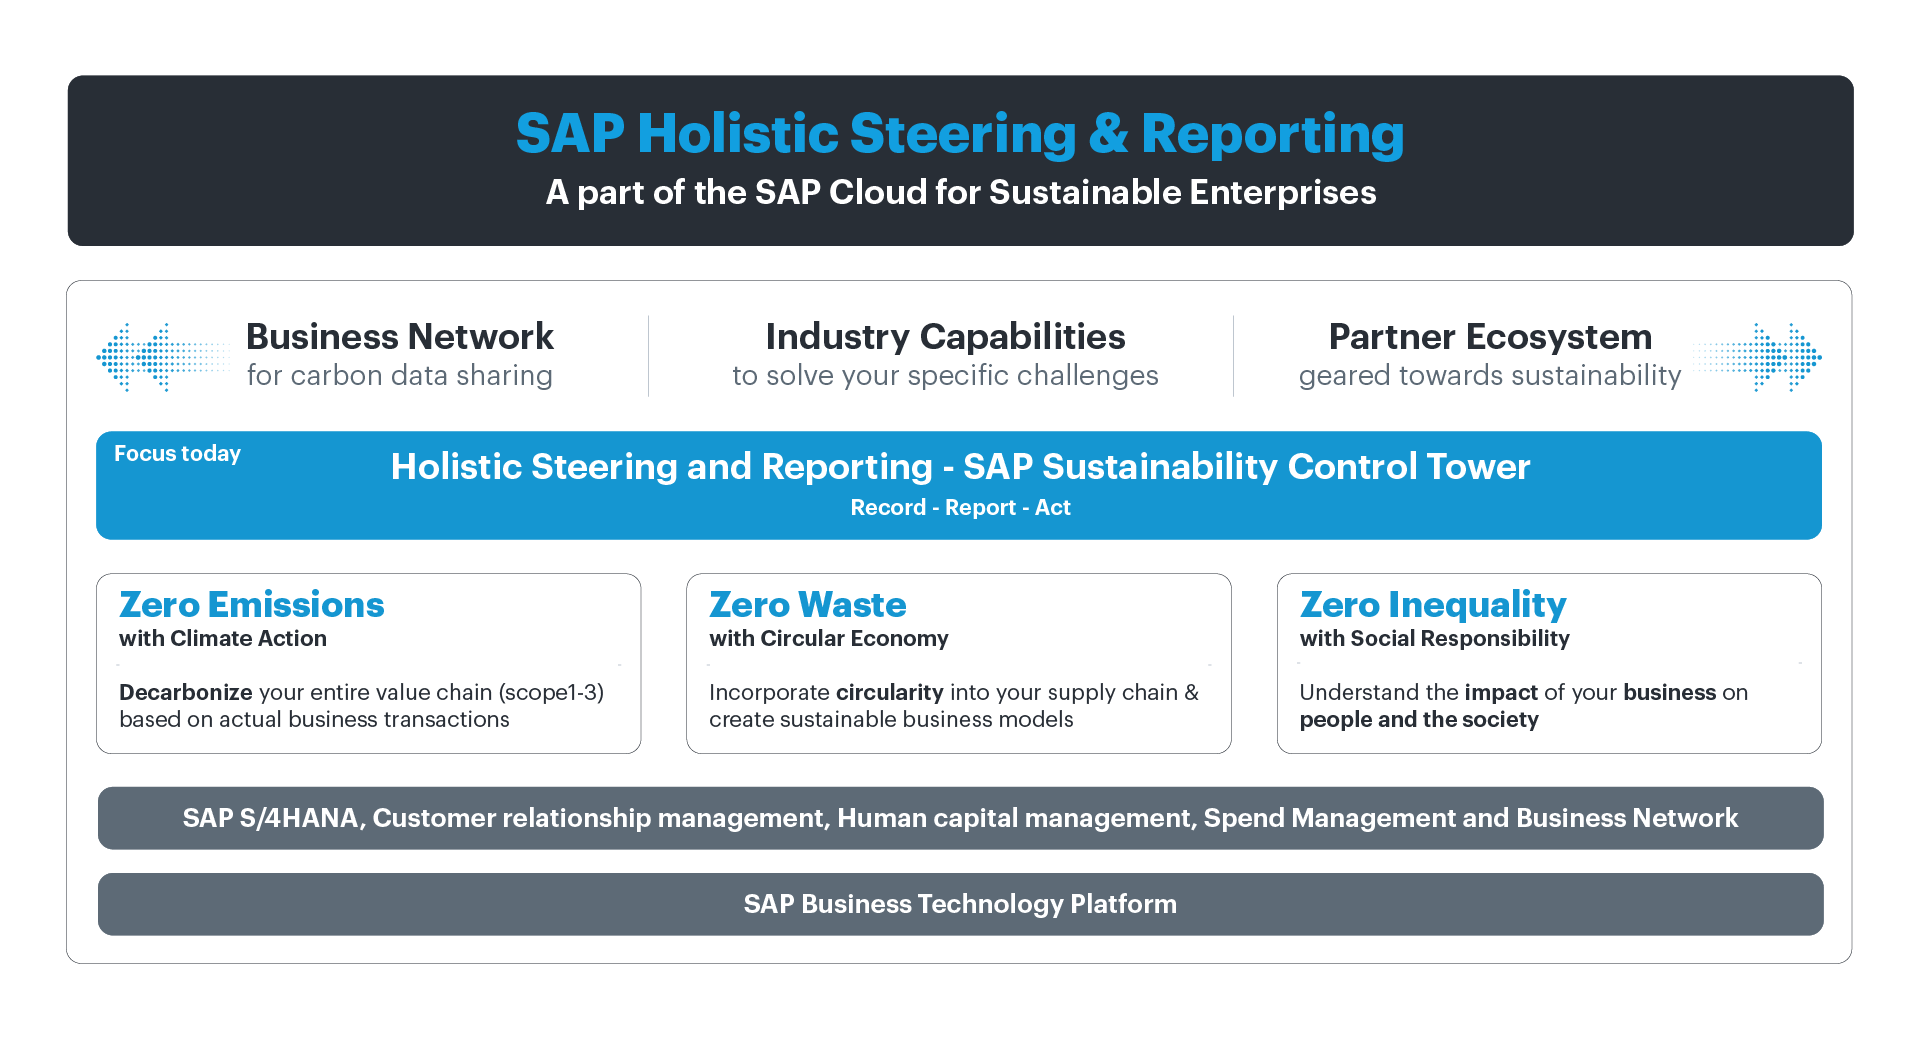Image resolution: width=1920 pixels, height=1044 pixels.
Task: Click the 'Understand the impact of your business' text
Action: [x=1523, y=706]
